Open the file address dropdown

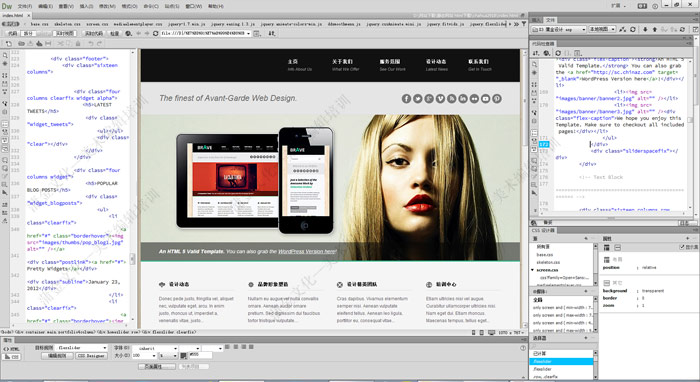248,33
